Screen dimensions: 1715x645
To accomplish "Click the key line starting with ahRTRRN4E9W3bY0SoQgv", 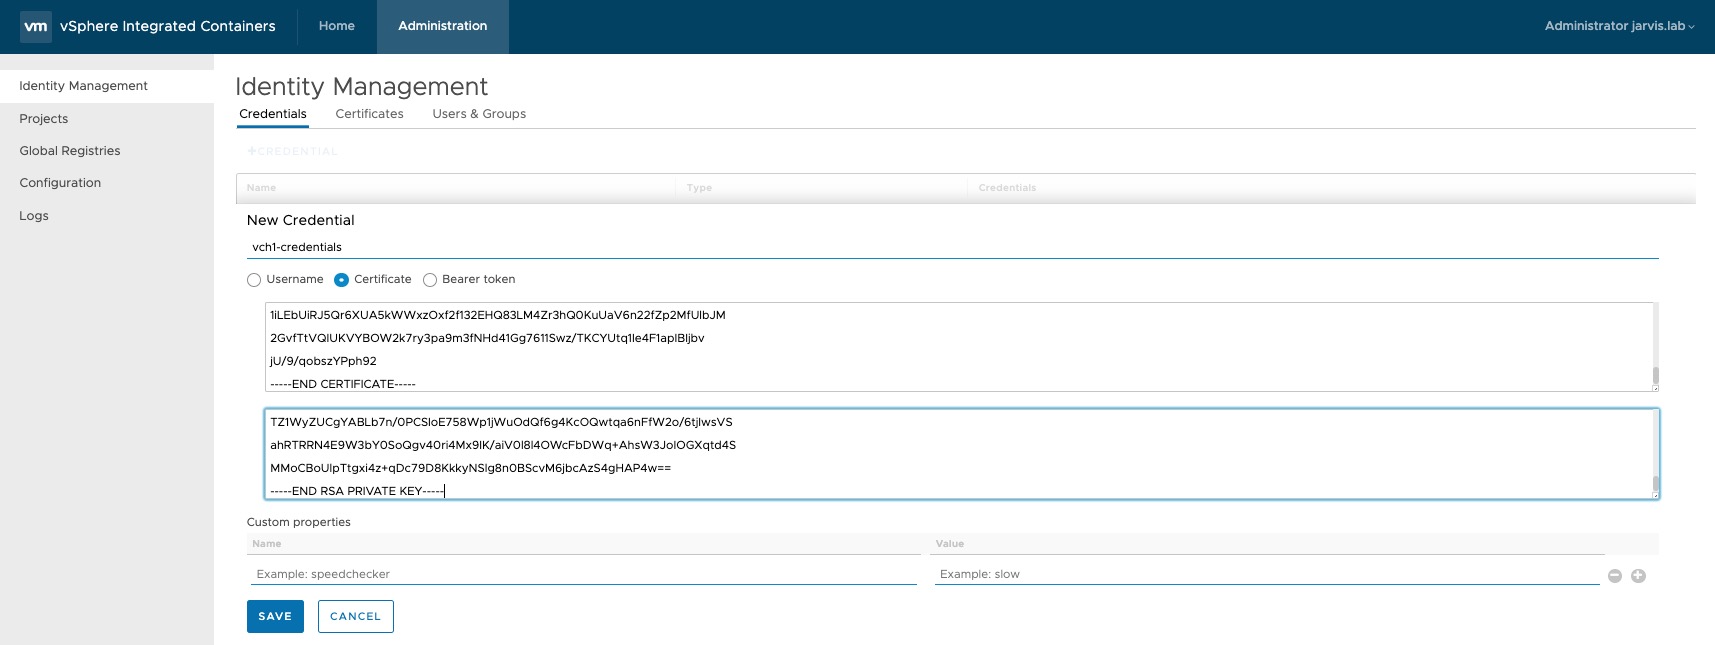I will click(x=503, y=445).
